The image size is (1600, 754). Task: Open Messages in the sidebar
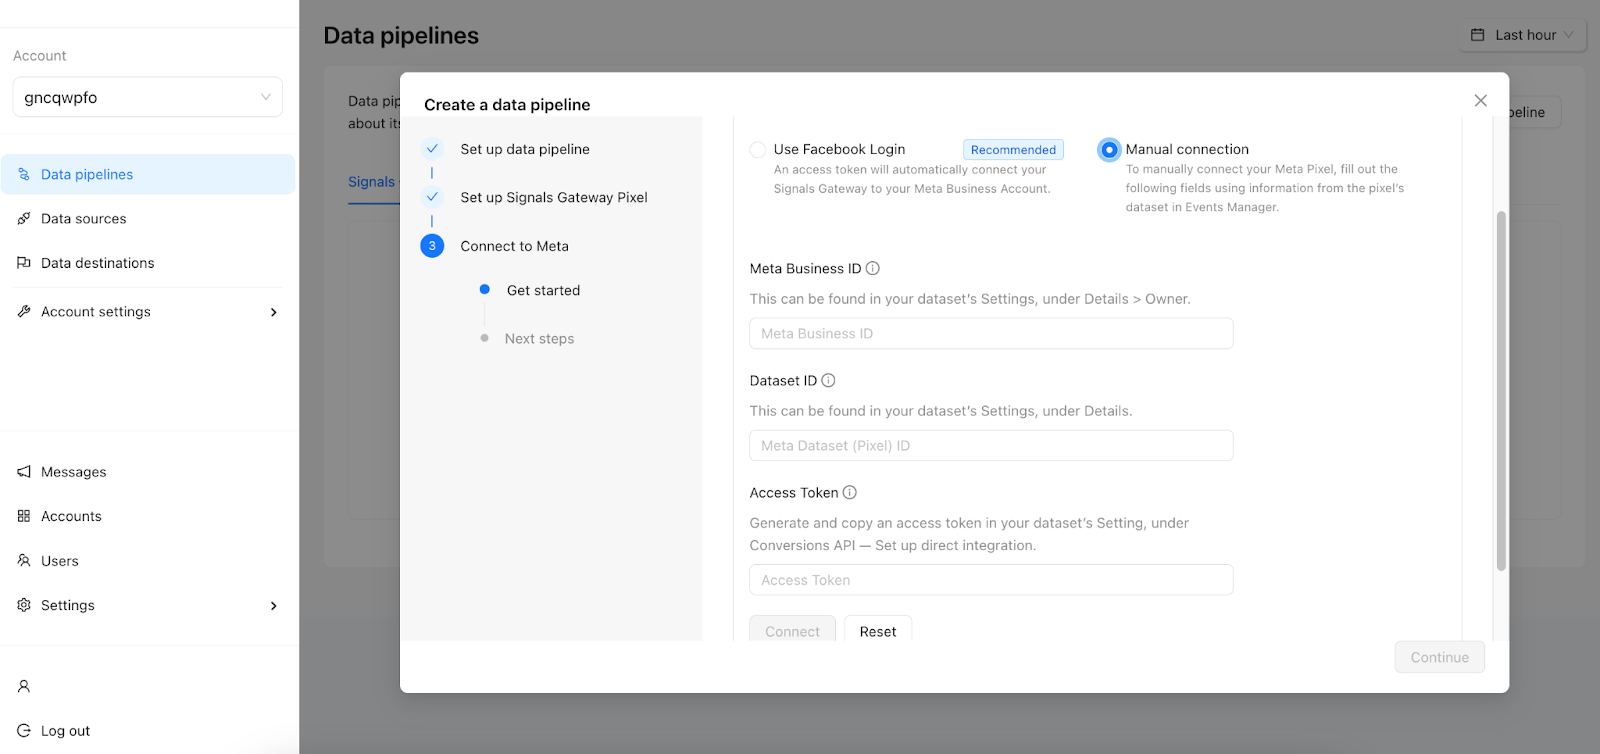(148, 472)
